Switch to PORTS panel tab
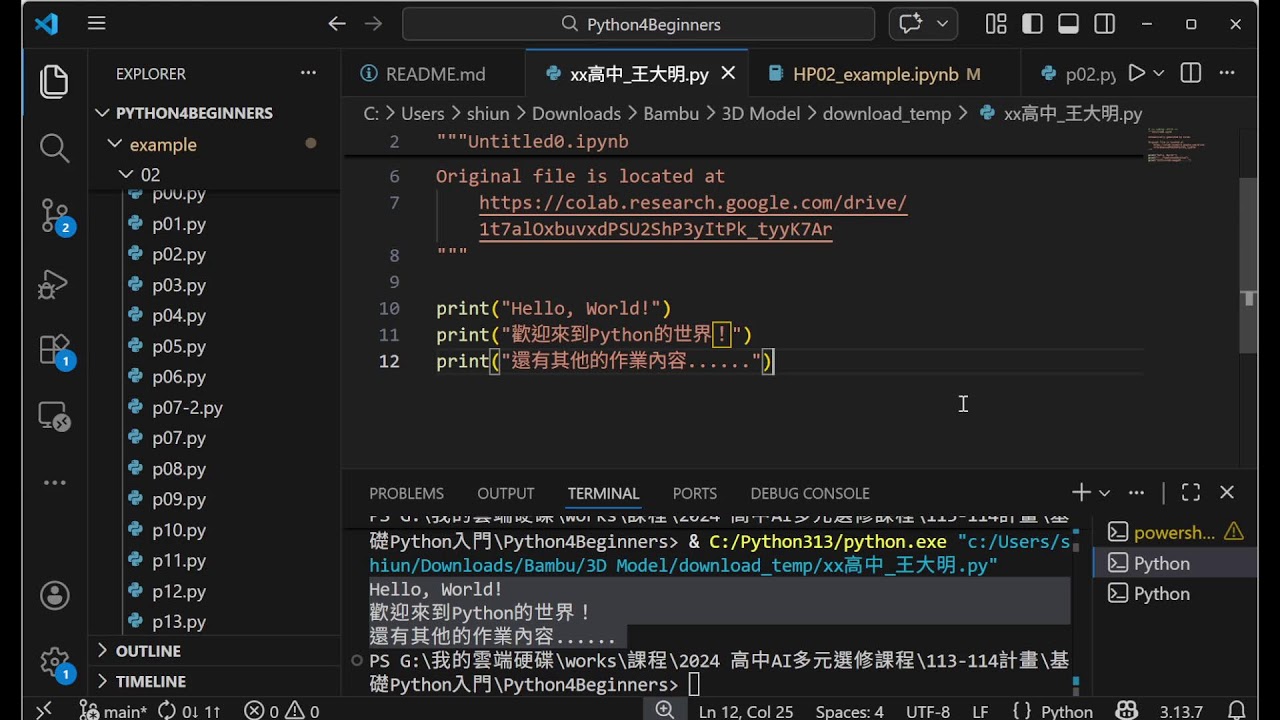Image resolution: width=1280 pixels, height=720 pixels. [695, 493]
